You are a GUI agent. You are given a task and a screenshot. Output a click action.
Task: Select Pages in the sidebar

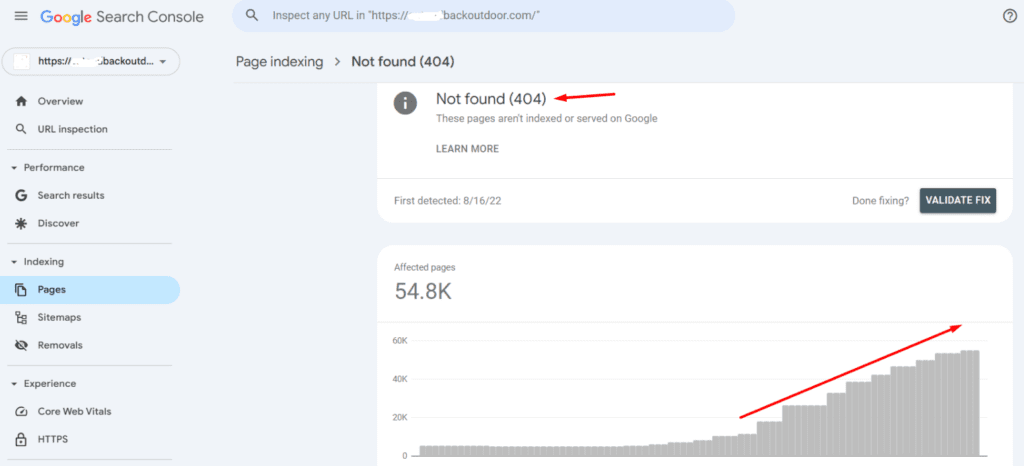click(x=52, y=289)
